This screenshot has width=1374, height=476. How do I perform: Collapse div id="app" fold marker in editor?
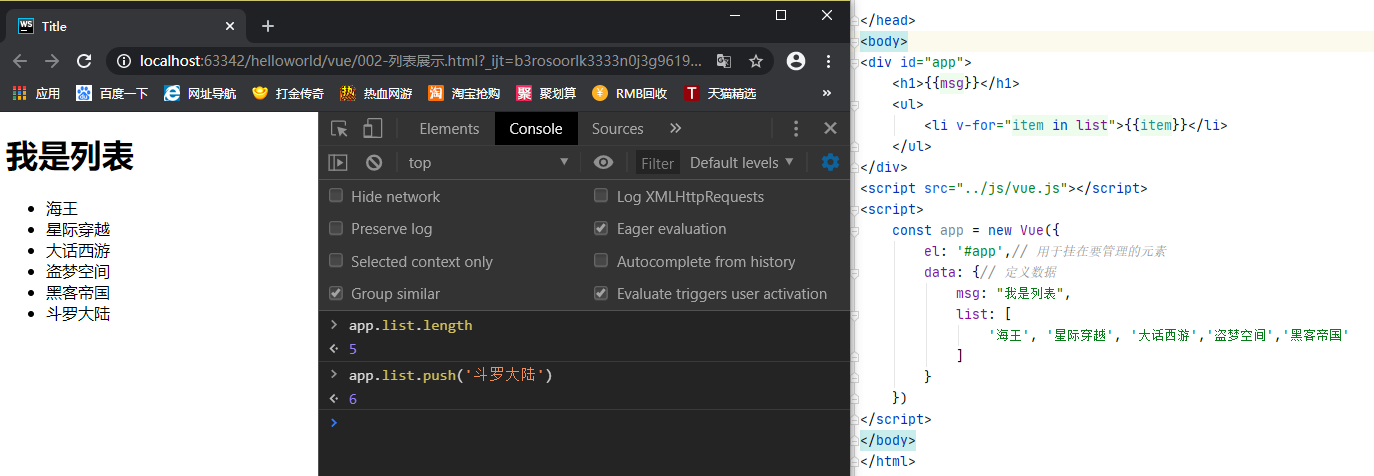click(x=855, y=62)
